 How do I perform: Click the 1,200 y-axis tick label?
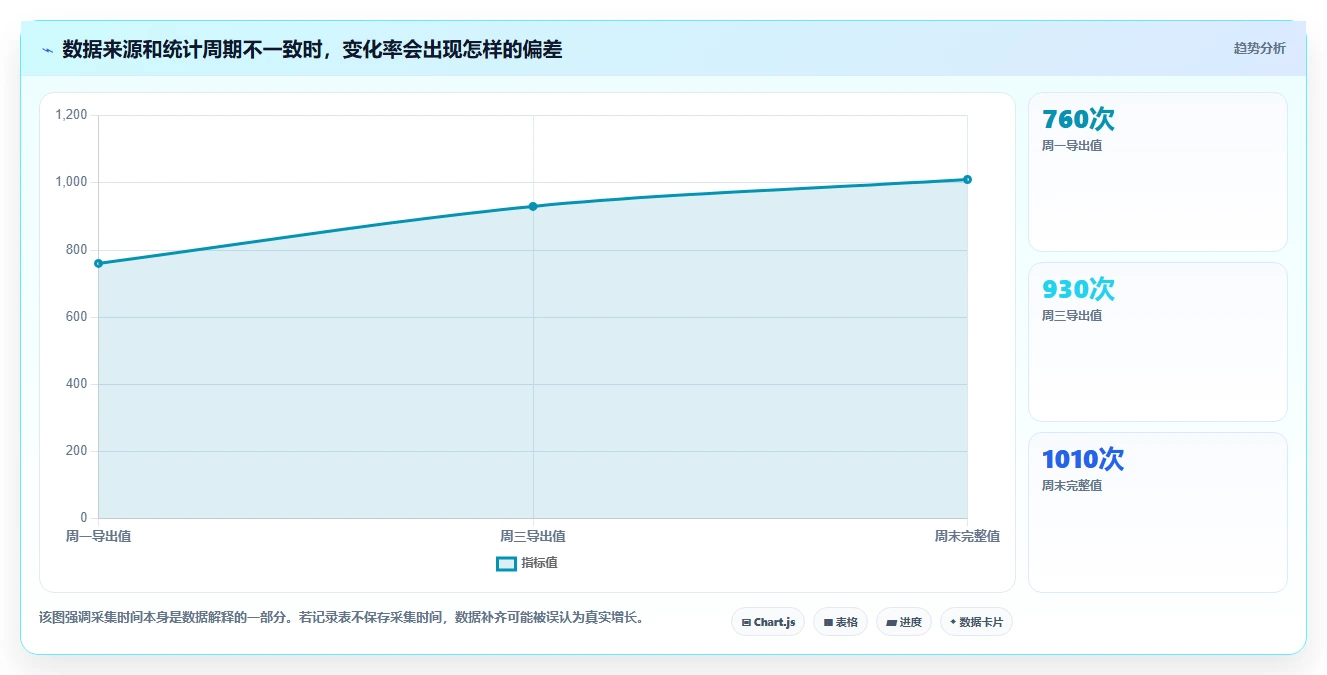pos(72,115)
